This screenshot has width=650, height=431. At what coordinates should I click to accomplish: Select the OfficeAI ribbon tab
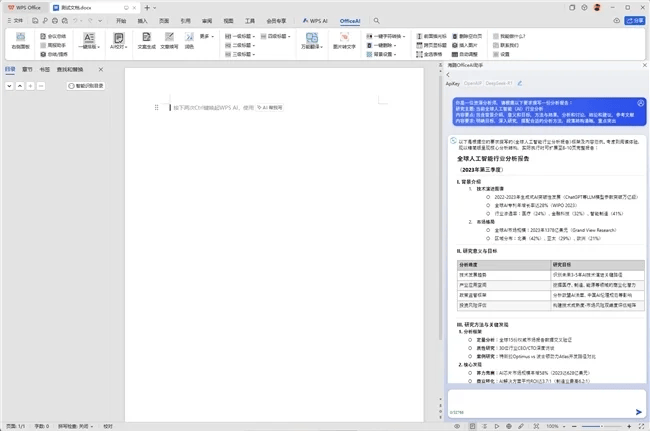(x=350, y=21)
